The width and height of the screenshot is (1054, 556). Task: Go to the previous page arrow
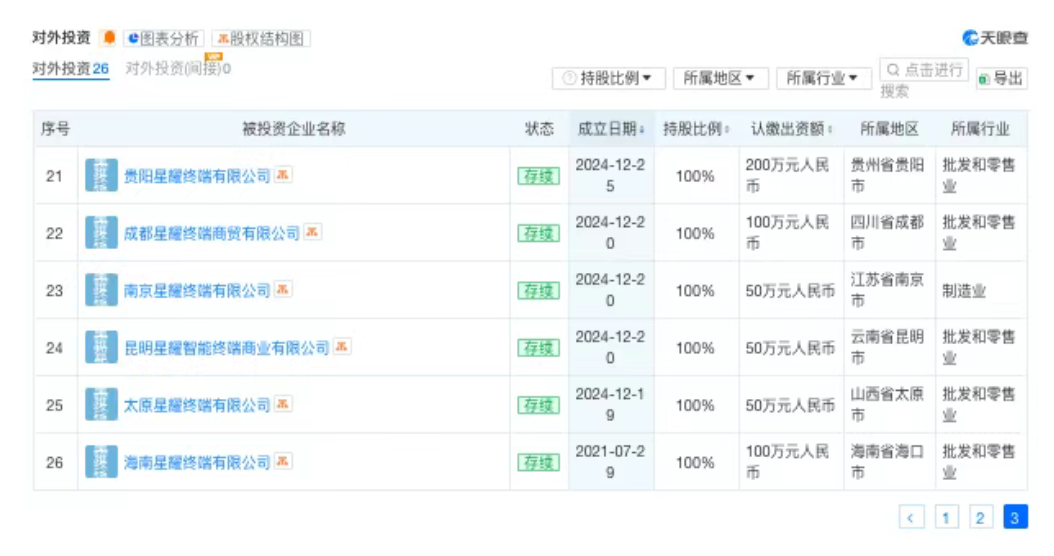coord(911,517)
